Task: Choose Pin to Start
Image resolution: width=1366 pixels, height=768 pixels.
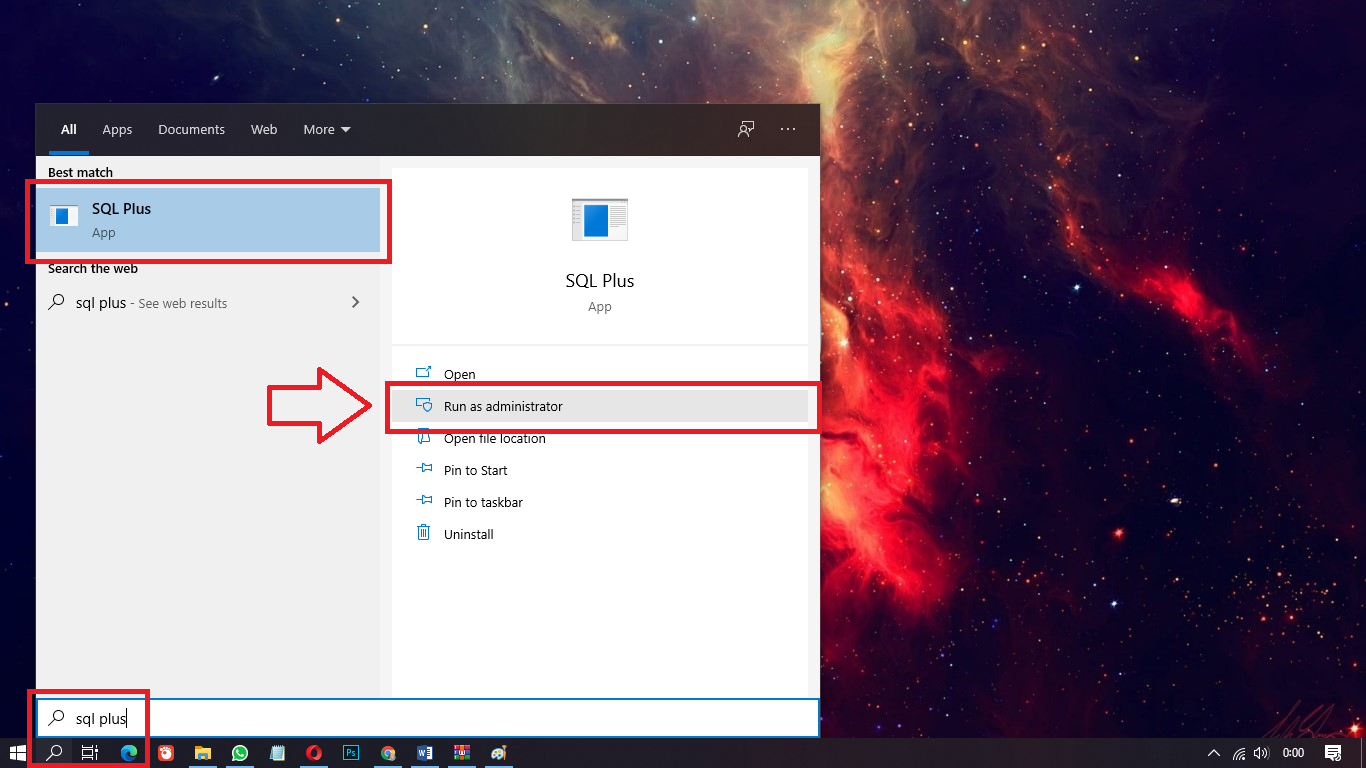Action: [600, 470]
